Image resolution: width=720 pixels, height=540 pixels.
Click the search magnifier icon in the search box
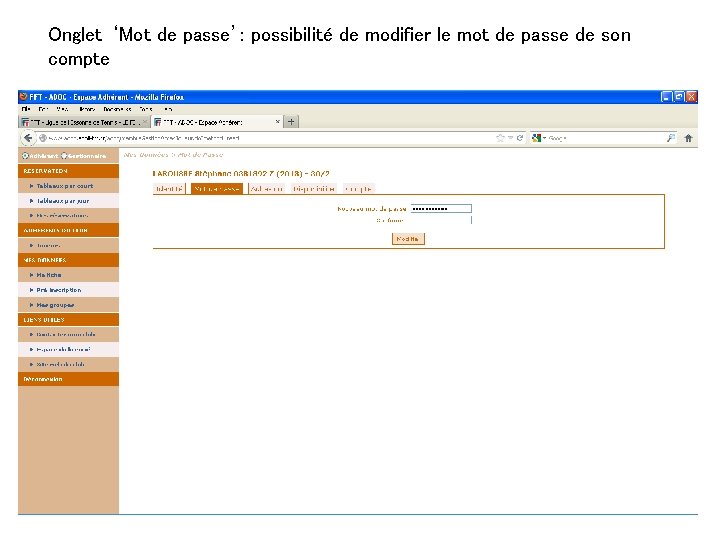click(x=671, y=138)
